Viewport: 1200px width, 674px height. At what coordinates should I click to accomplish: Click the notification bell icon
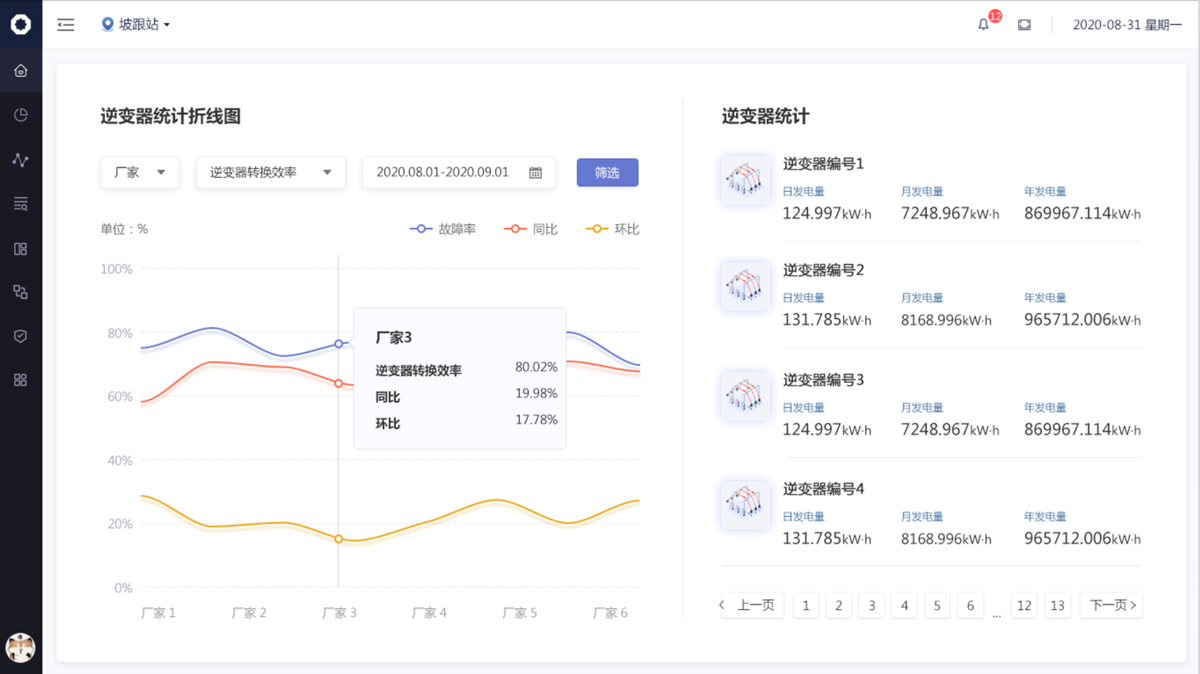pos(983,25)
